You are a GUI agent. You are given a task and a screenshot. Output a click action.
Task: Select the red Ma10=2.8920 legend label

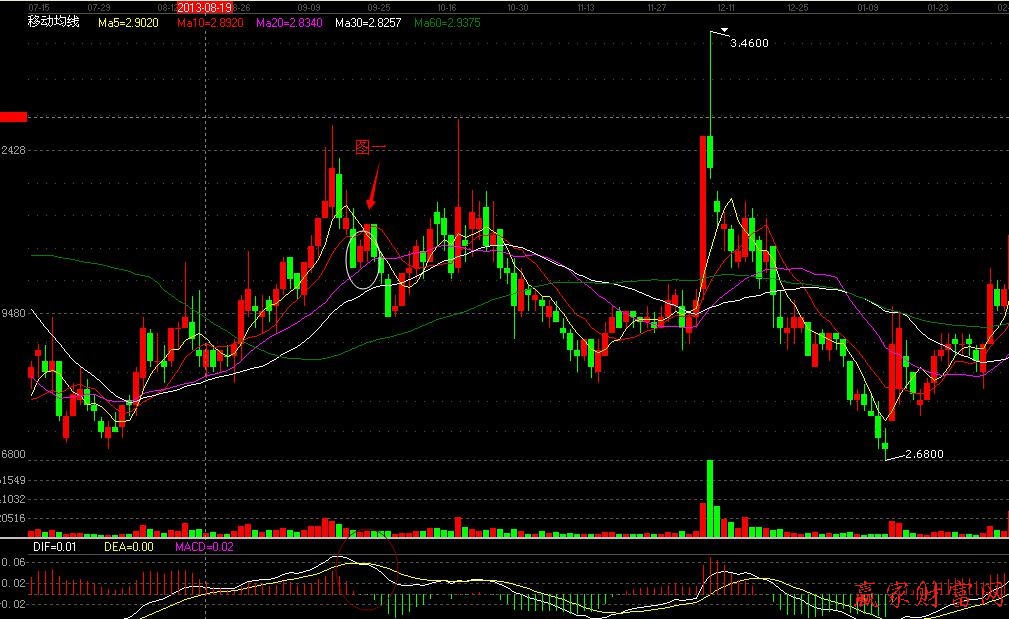[x=211, y=22]
